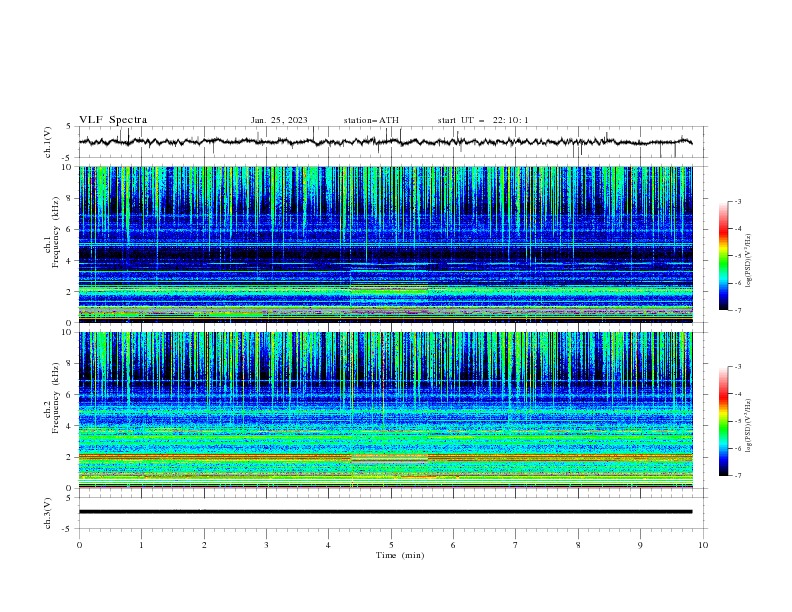Click the "station=ATH" header label
Image resolution: width=792 pixels, height=612 pixels.
[371, 120]
